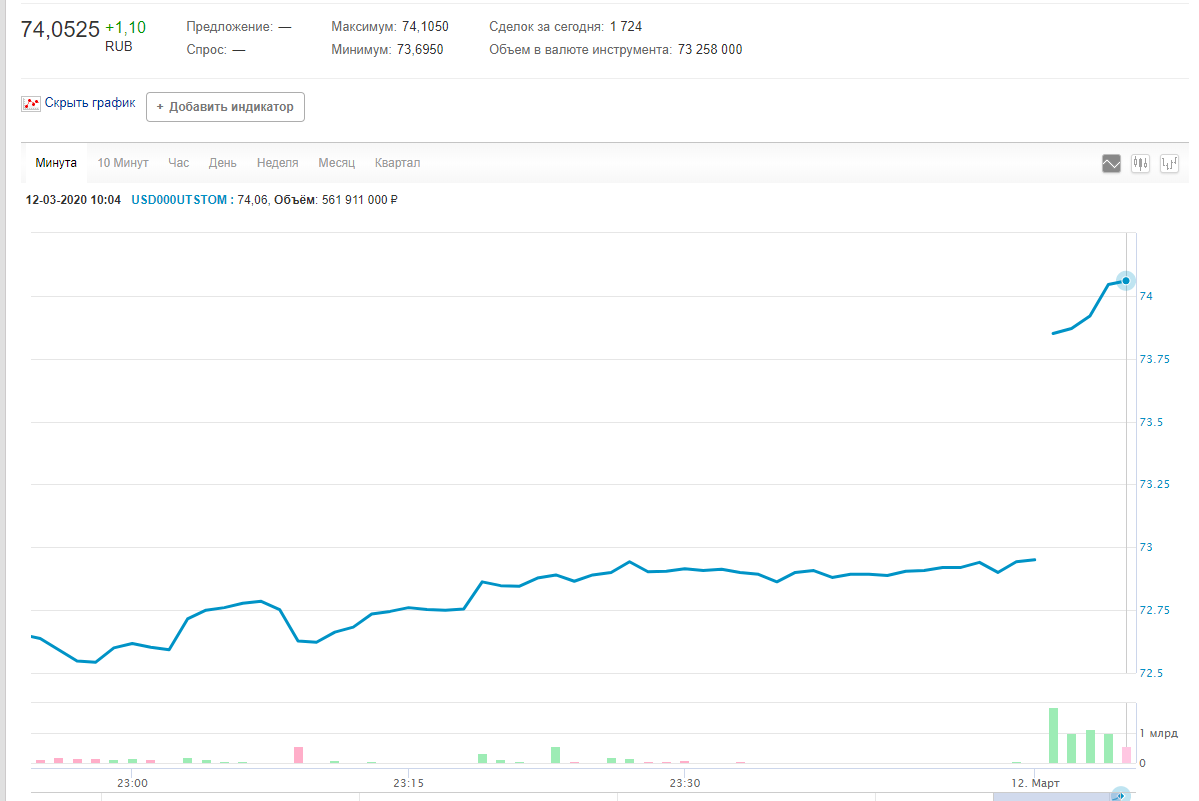
Task: Click the 23:15 time axis label
Action: (x=408, y=783)
